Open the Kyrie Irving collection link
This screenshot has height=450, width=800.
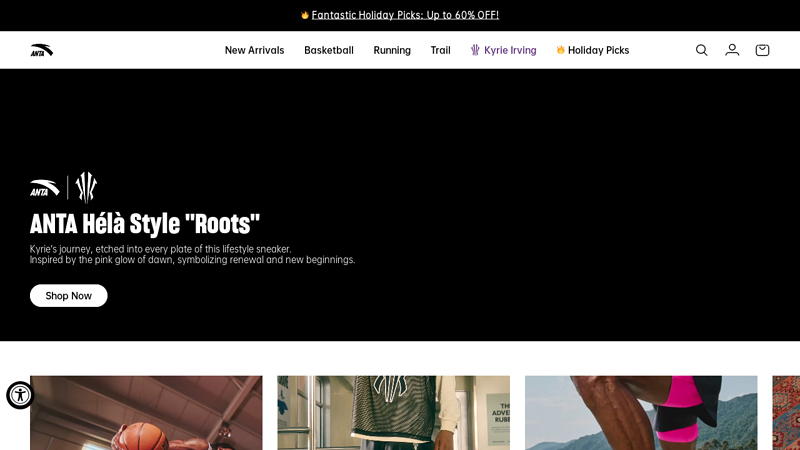510,50
